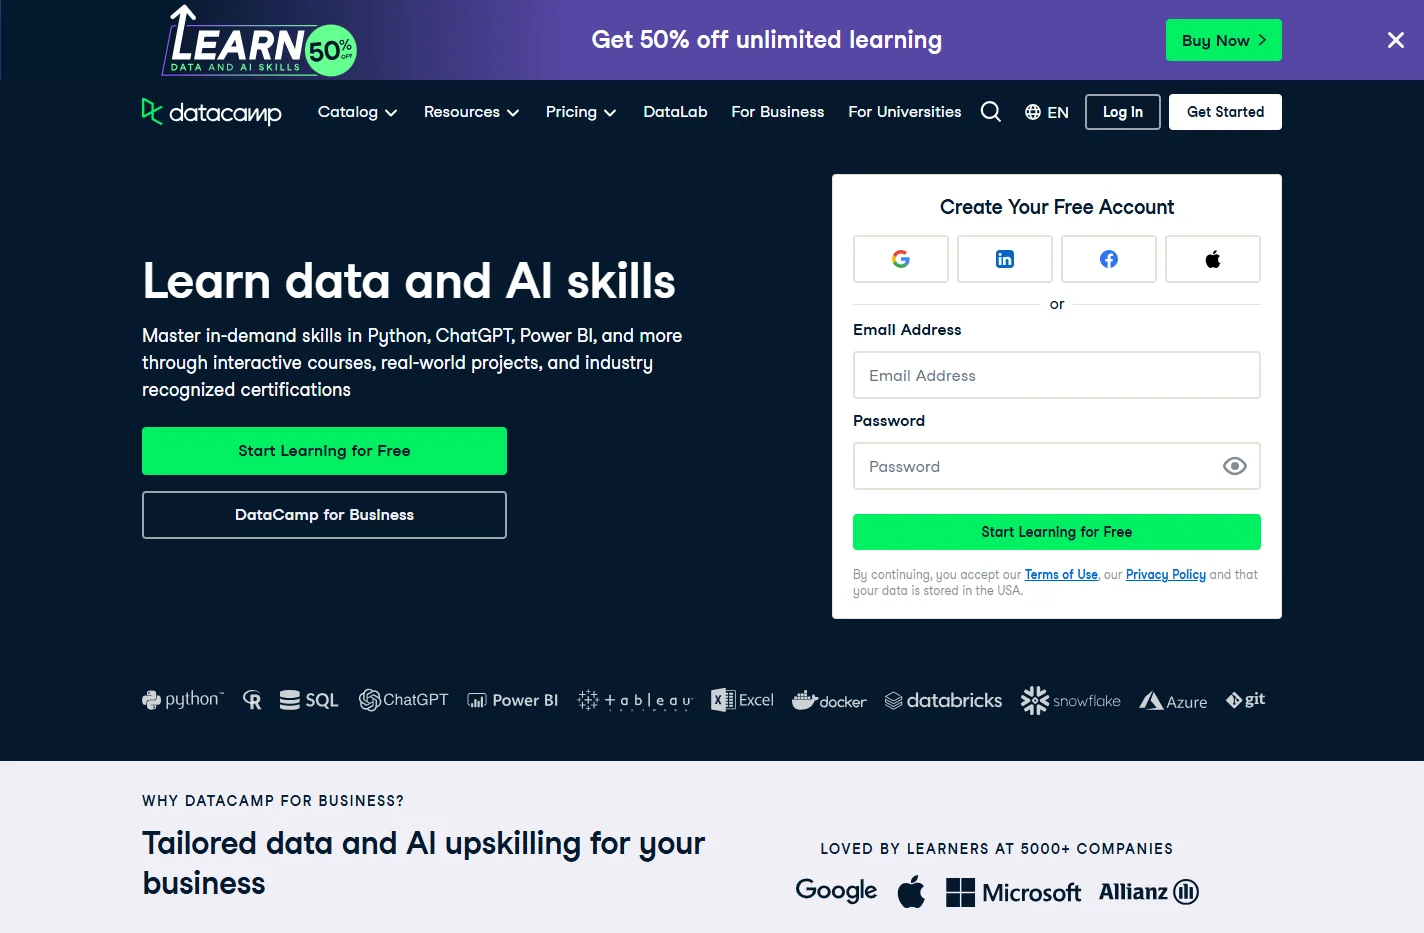Screen dimensions: 1424x933
Task: Submit form with Start Learning for Free
Action: 1057,532
